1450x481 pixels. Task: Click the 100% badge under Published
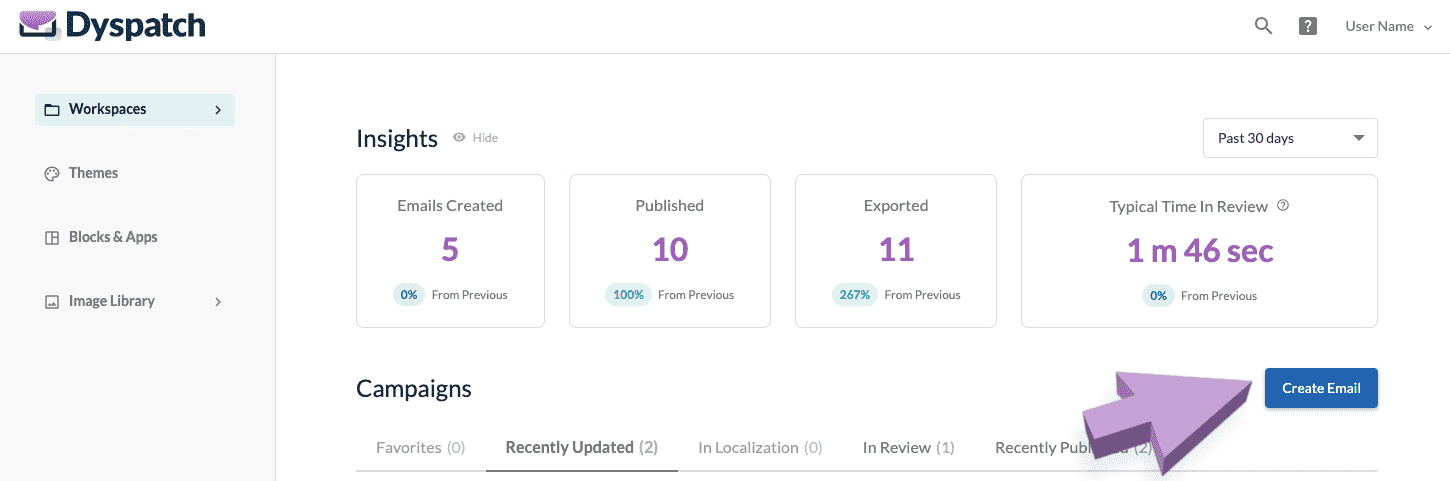coord(628,295)
